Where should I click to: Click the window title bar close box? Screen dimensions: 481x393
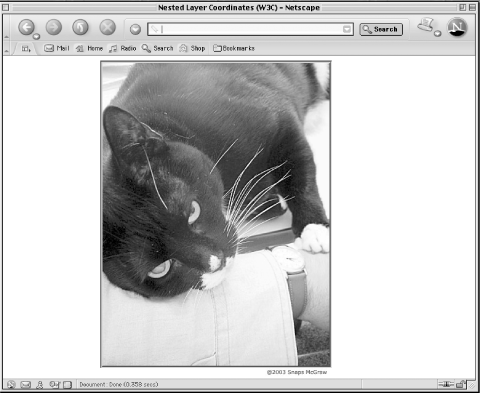coord(6,7)
